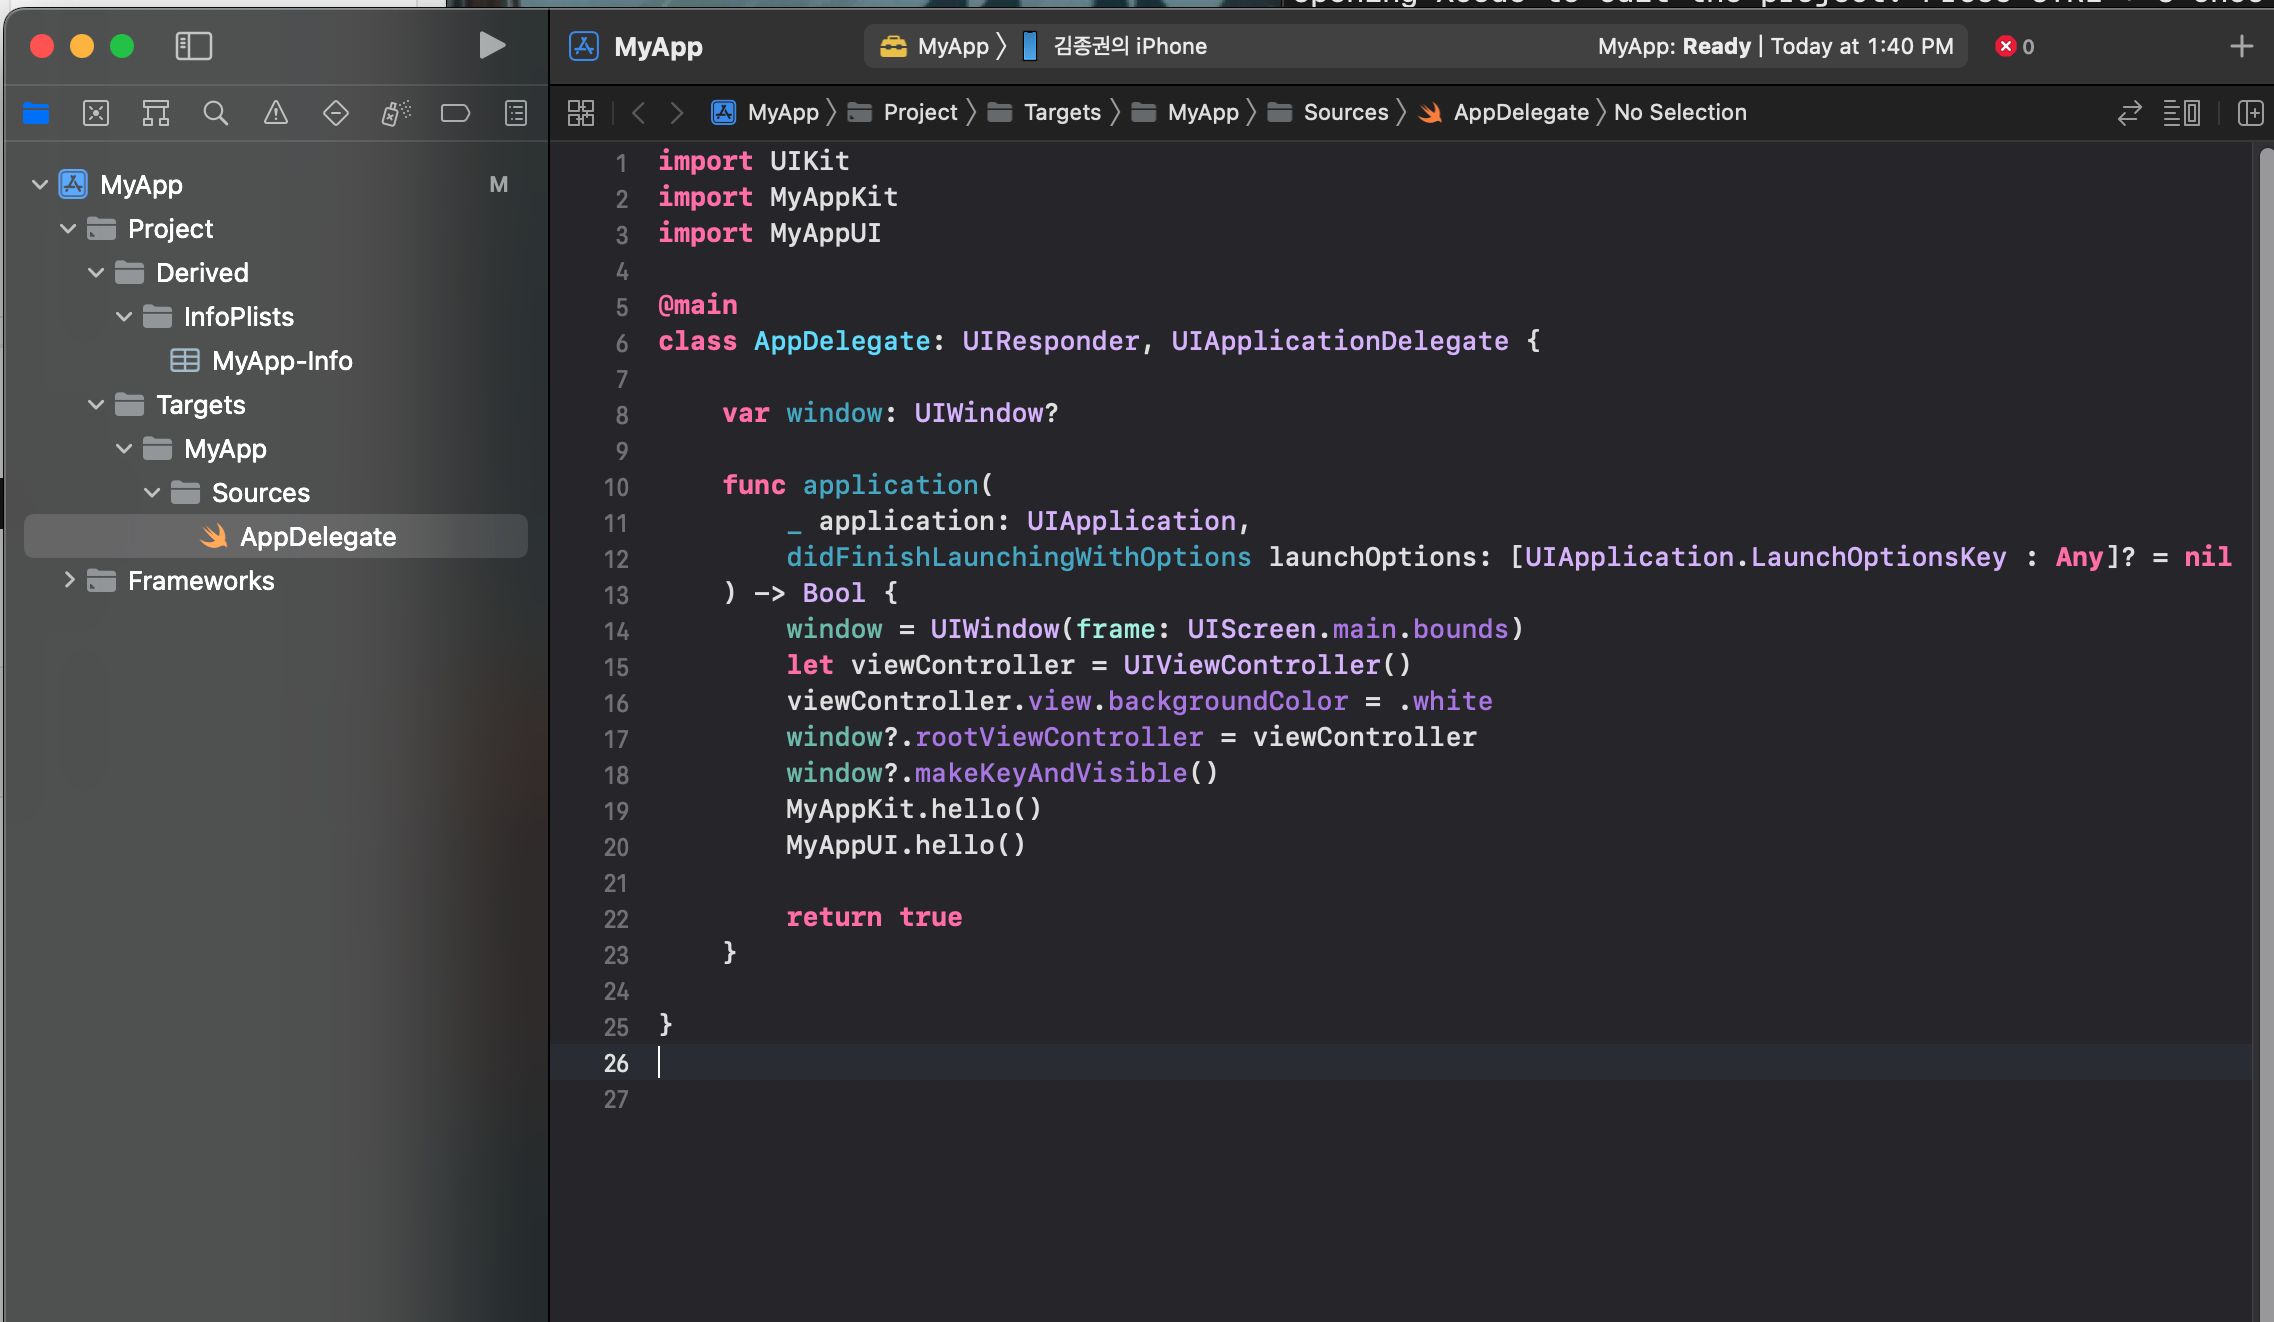2274x1322 pixels.
Task: Open the Issue navigator warning icon
Action: (x=276, y=113)
